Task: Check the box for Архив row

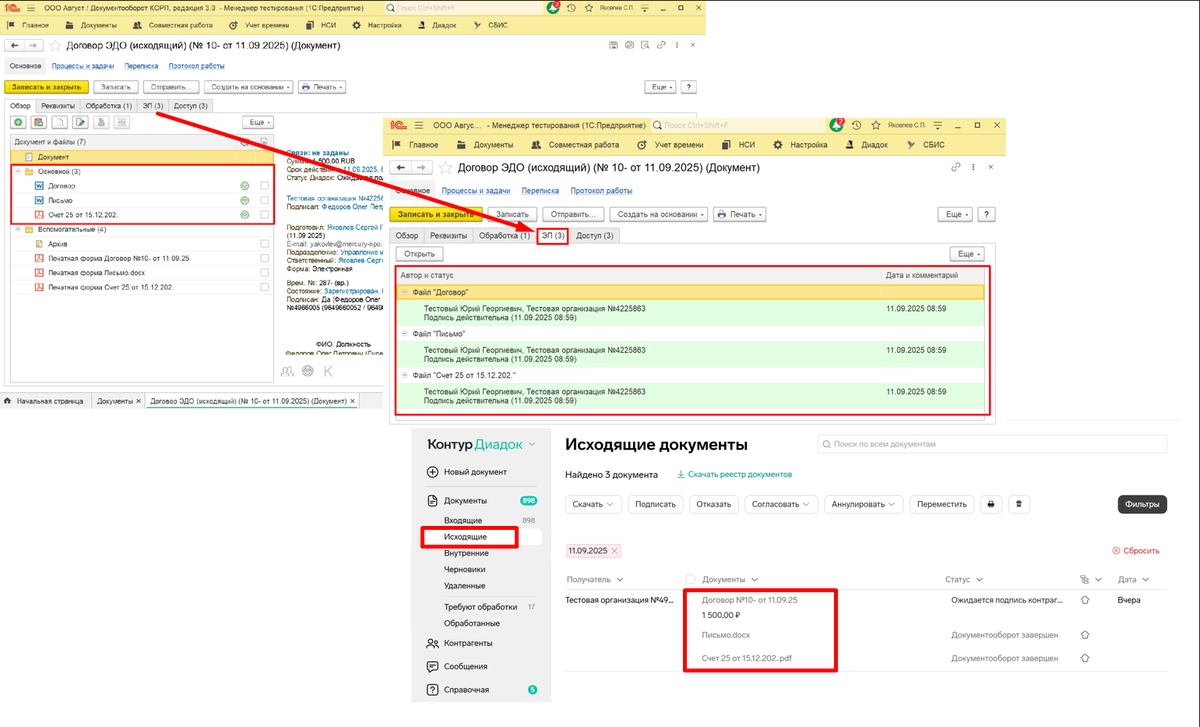Action: (x=264, y=243)
